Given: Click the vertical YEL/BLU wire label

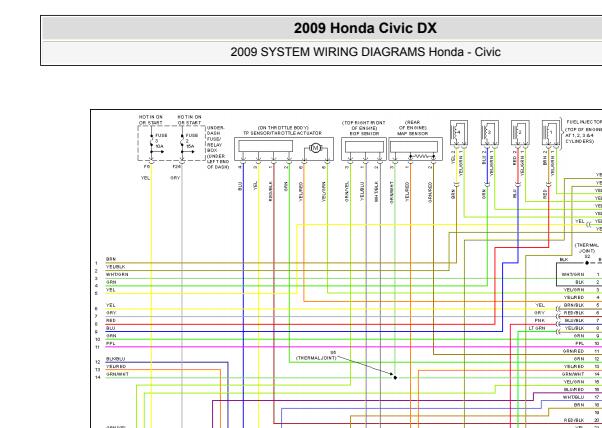Looking at the screenshot, I should [x=362, y=192].
